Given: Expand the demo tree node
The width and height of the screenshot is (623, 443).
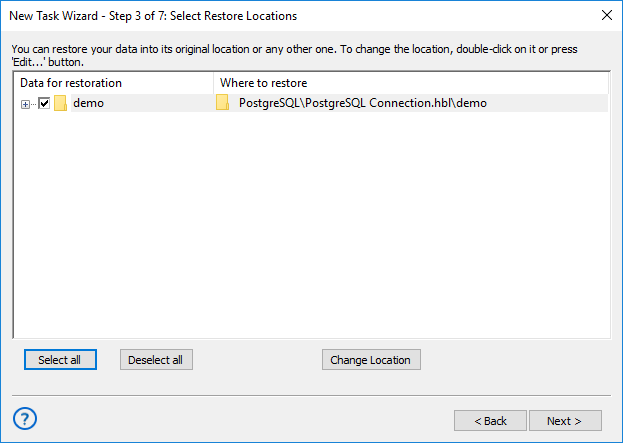Looking at the screenshot, I should 25,103.
